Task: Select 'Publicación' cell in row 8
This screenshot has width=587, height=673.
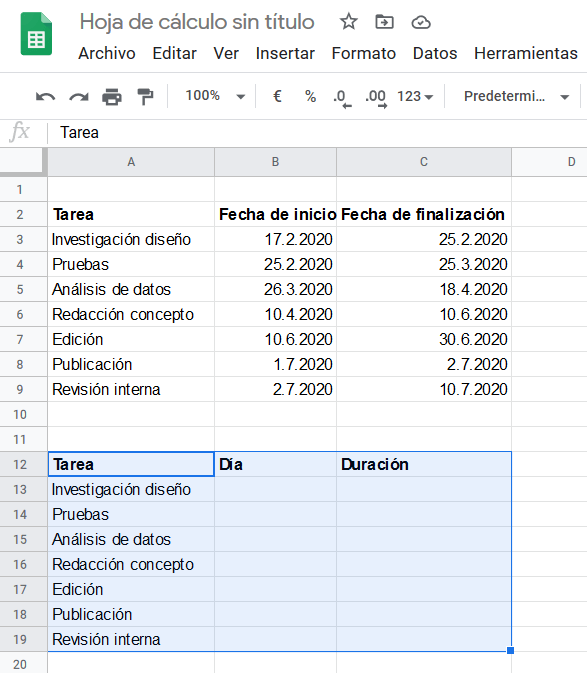Action: (x=131, y=364)
